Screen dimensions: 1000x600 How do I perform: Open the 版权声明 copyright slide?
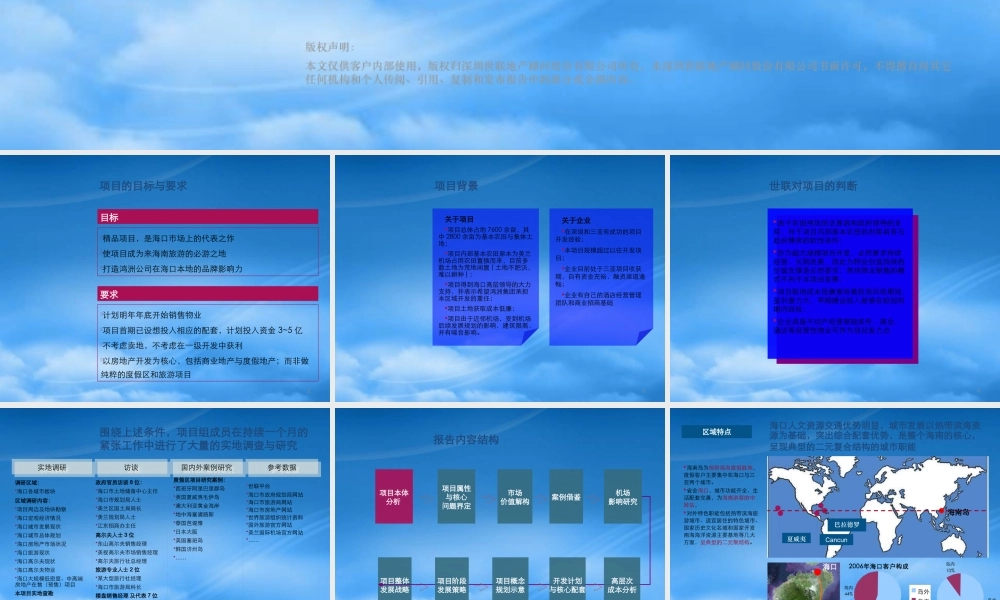tap(500, 74)
